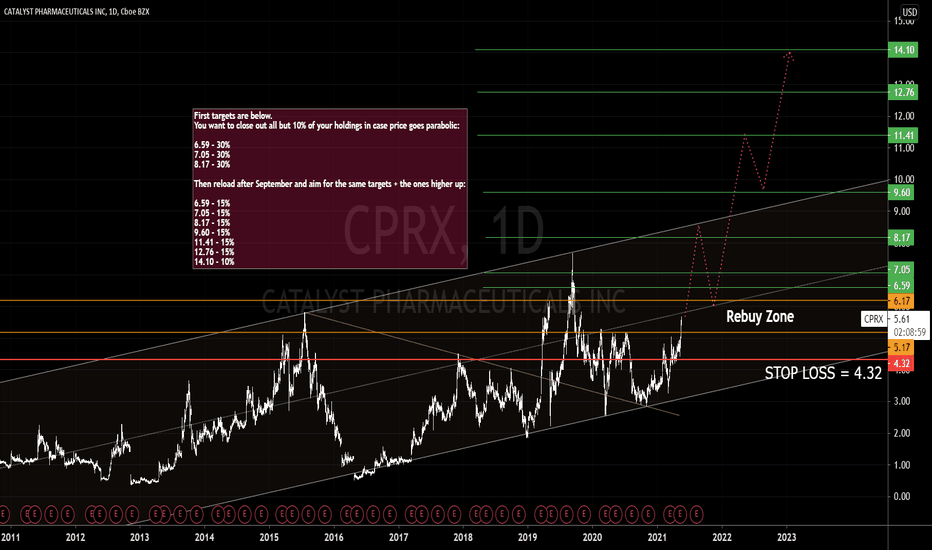
Task: Click the 2019 time axis label
Action: pyautogui.click(x=528, y=538)
